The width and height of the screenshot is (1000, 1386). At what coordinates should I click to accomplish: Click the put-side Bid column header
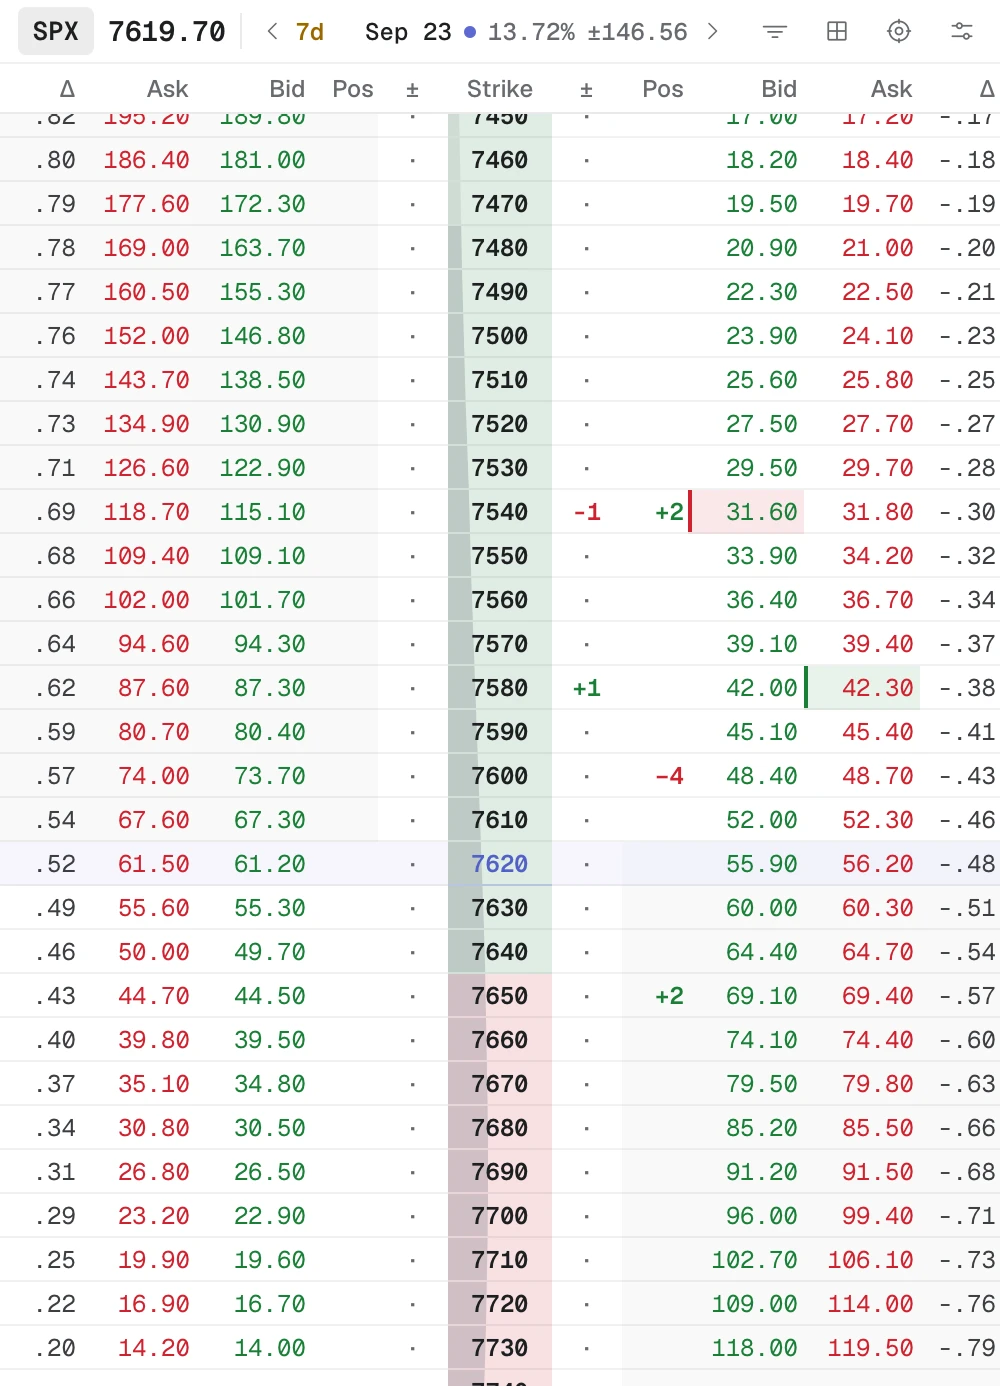click(779, 89)
